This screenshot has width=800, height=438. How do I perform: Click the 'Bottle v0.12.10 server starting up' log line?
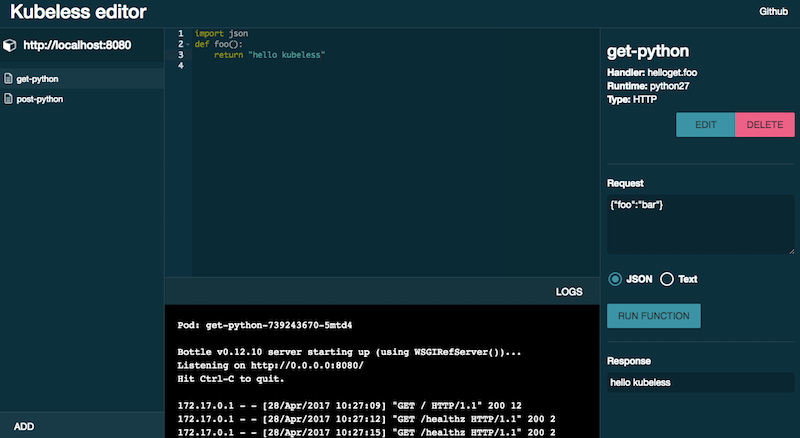tap(349, 352)
